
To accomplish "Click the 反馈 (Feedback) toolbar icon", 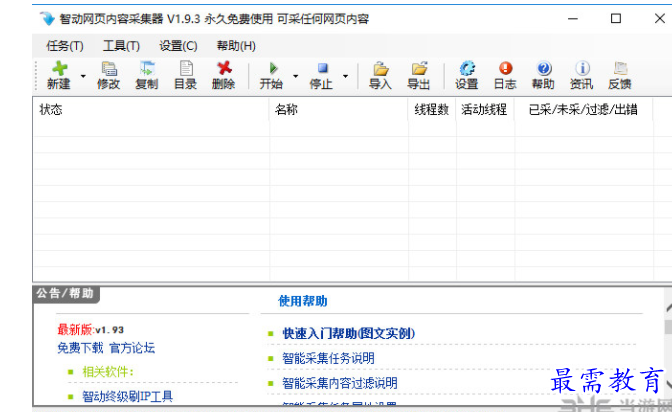I will [x=620, y=75].
